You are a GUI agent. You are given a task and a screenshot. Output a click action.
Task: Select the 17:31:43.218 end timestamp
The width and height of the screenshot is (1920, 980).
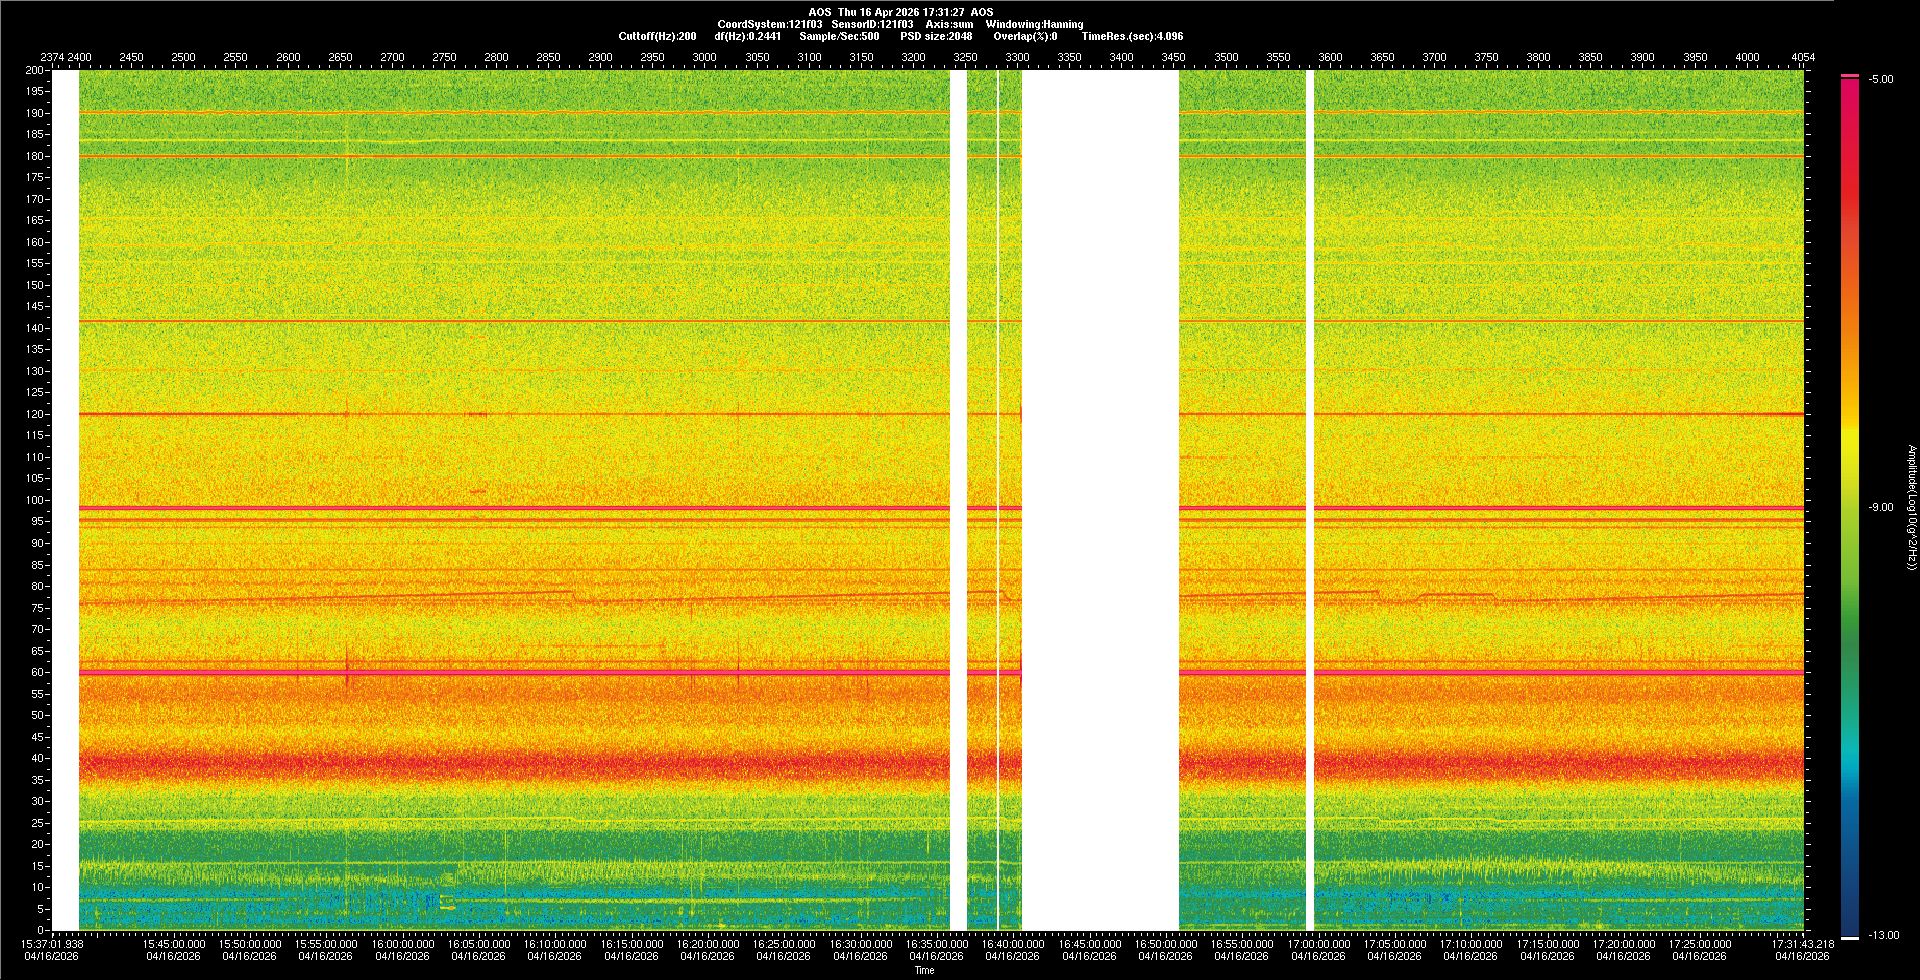1802,944
